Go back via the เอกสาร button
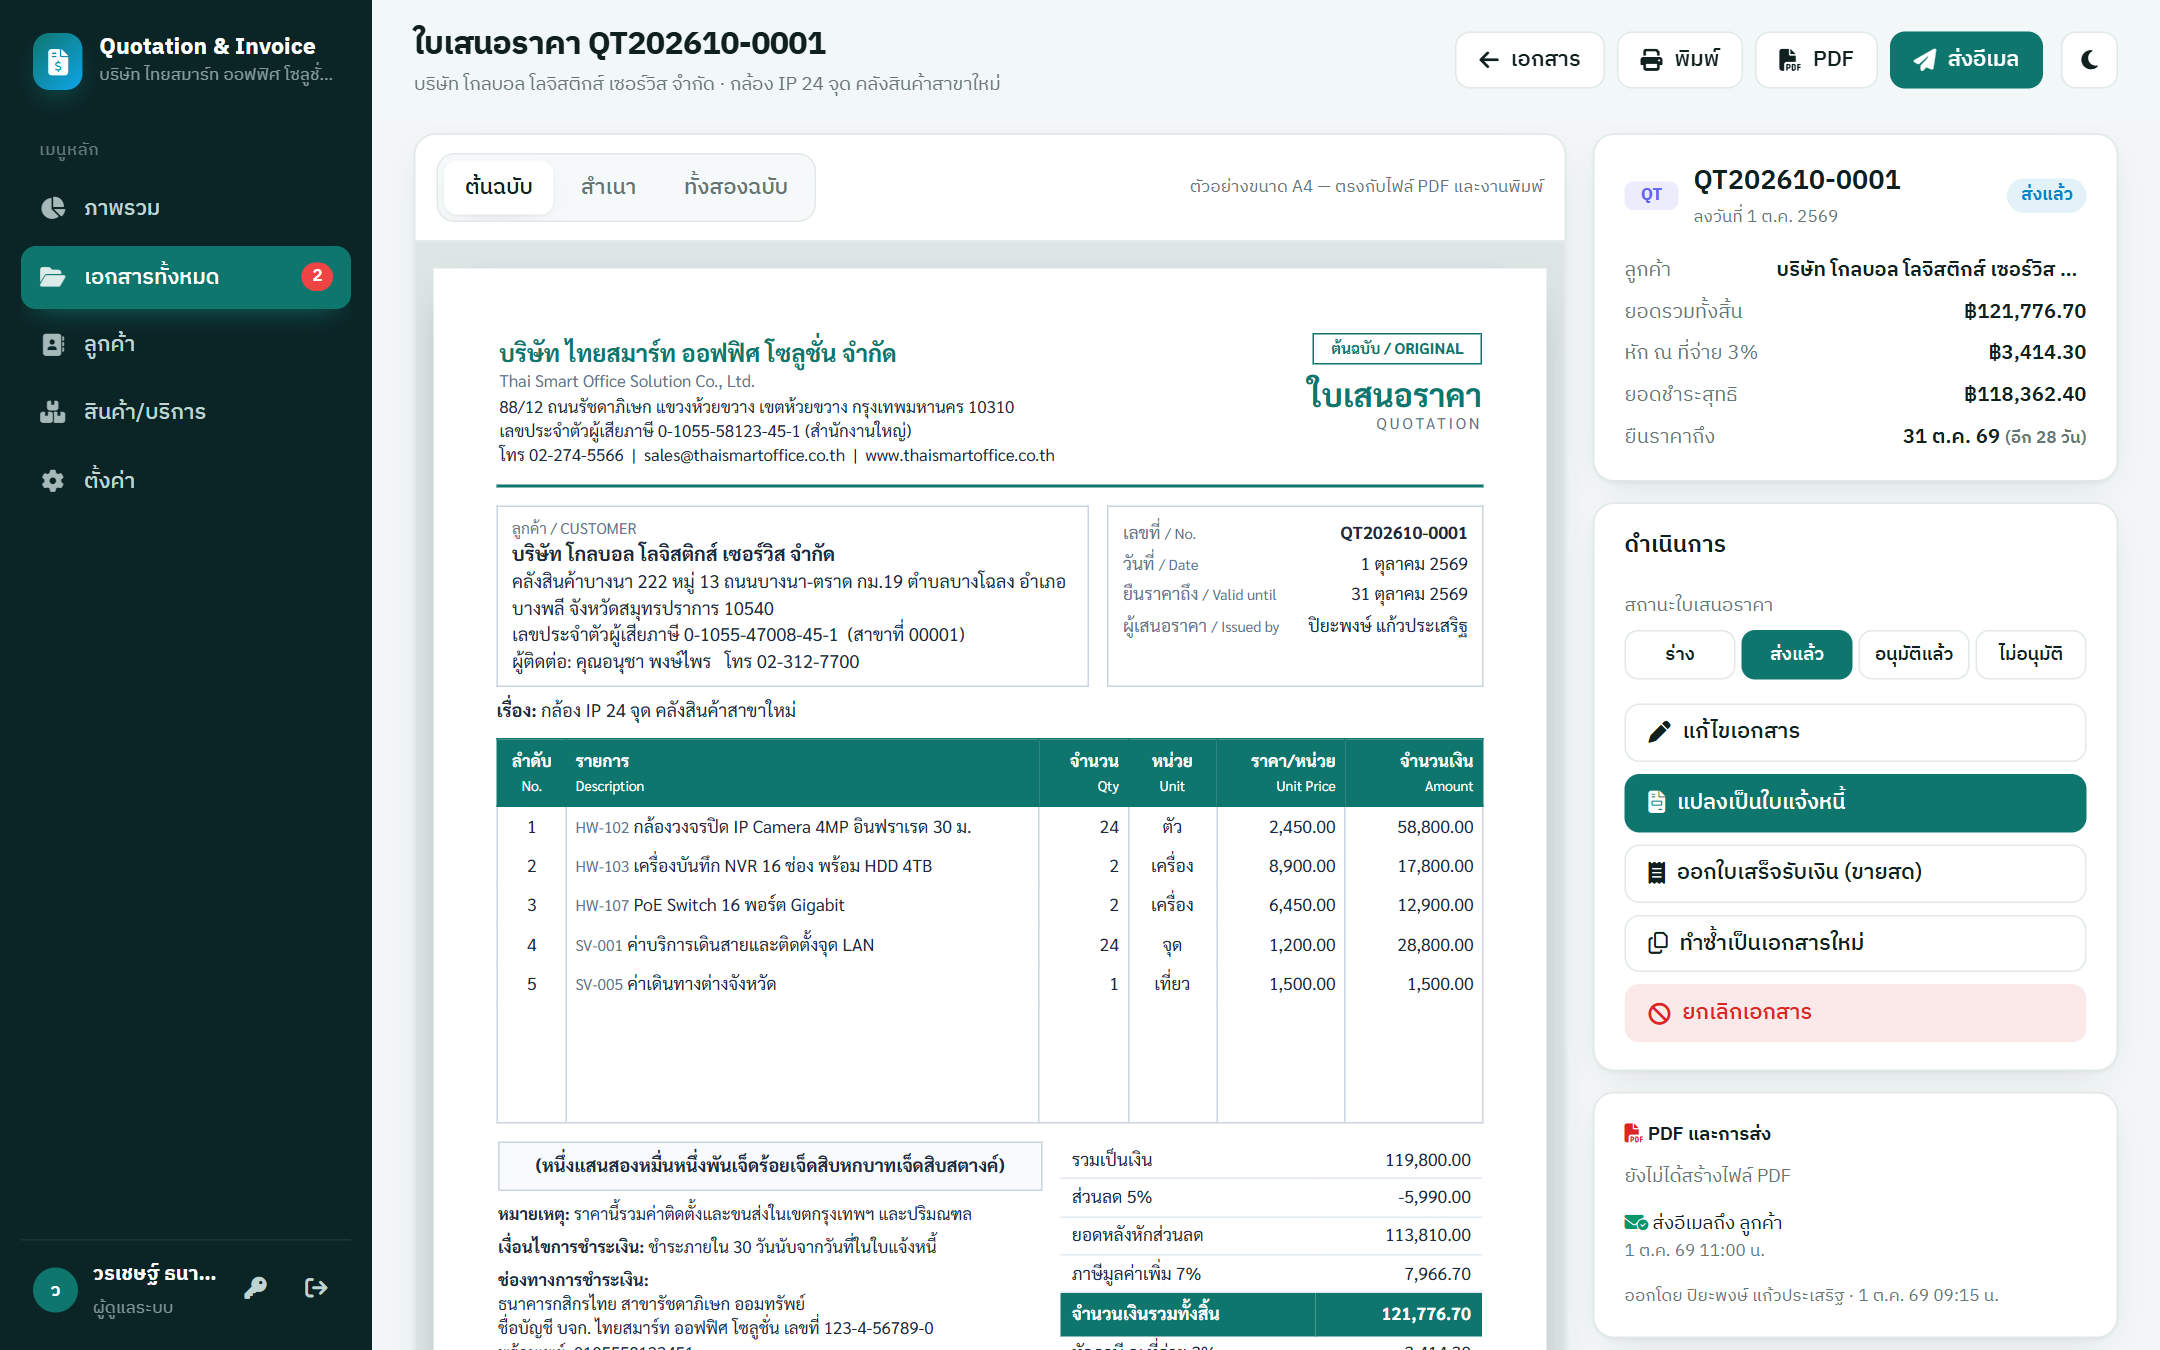 [x=1529, y=60]
